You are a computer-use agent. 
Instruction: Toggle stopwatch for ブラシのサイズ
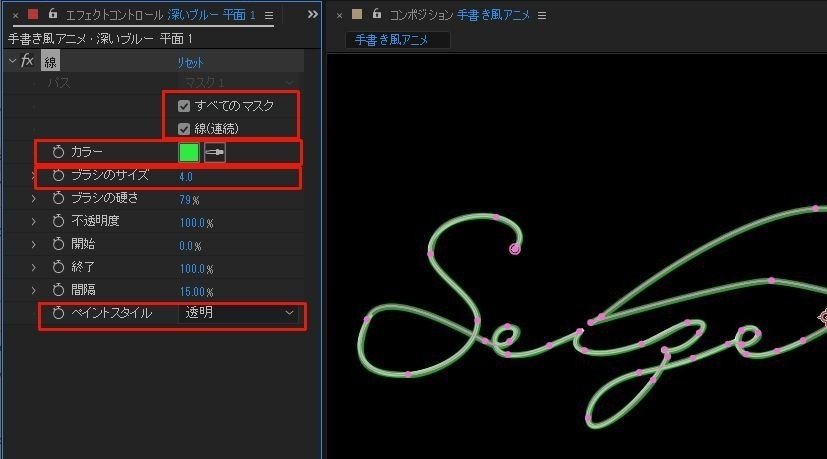(58, 175)
